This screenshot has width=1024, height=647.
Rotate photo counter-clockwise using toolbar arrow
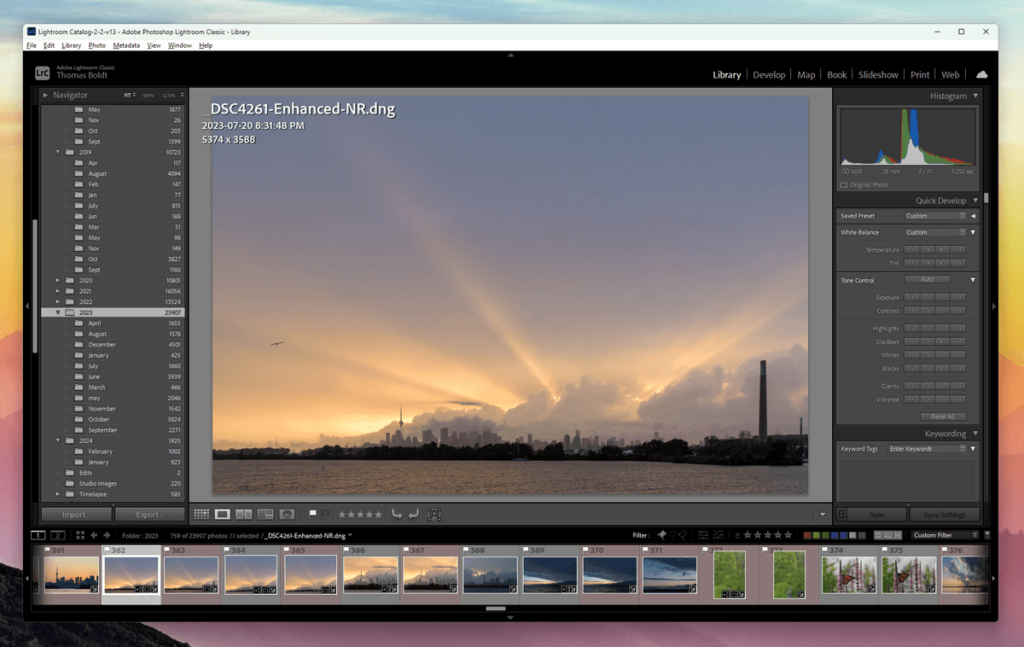tap(396, 514)
